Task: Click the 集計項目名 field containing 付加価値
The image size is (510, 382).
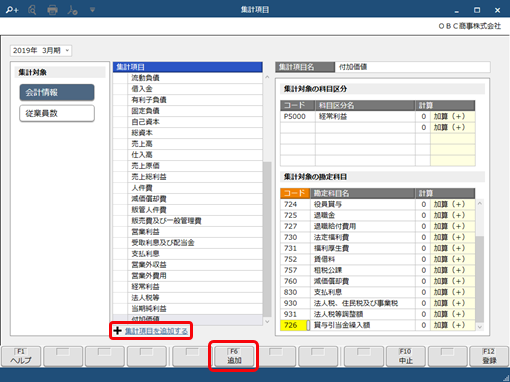Action: [x=413, y=67]
